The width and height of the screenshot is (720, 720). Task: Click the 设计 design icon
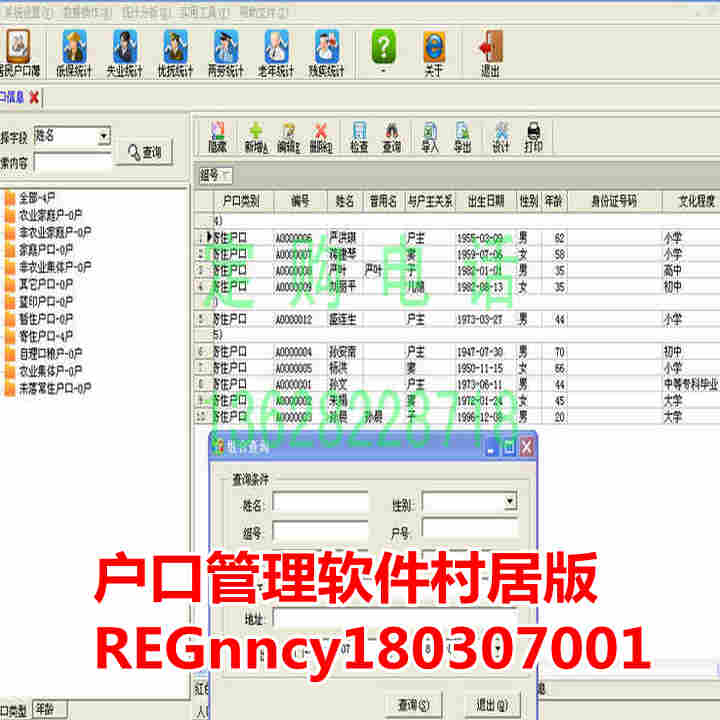click(501, 137)
